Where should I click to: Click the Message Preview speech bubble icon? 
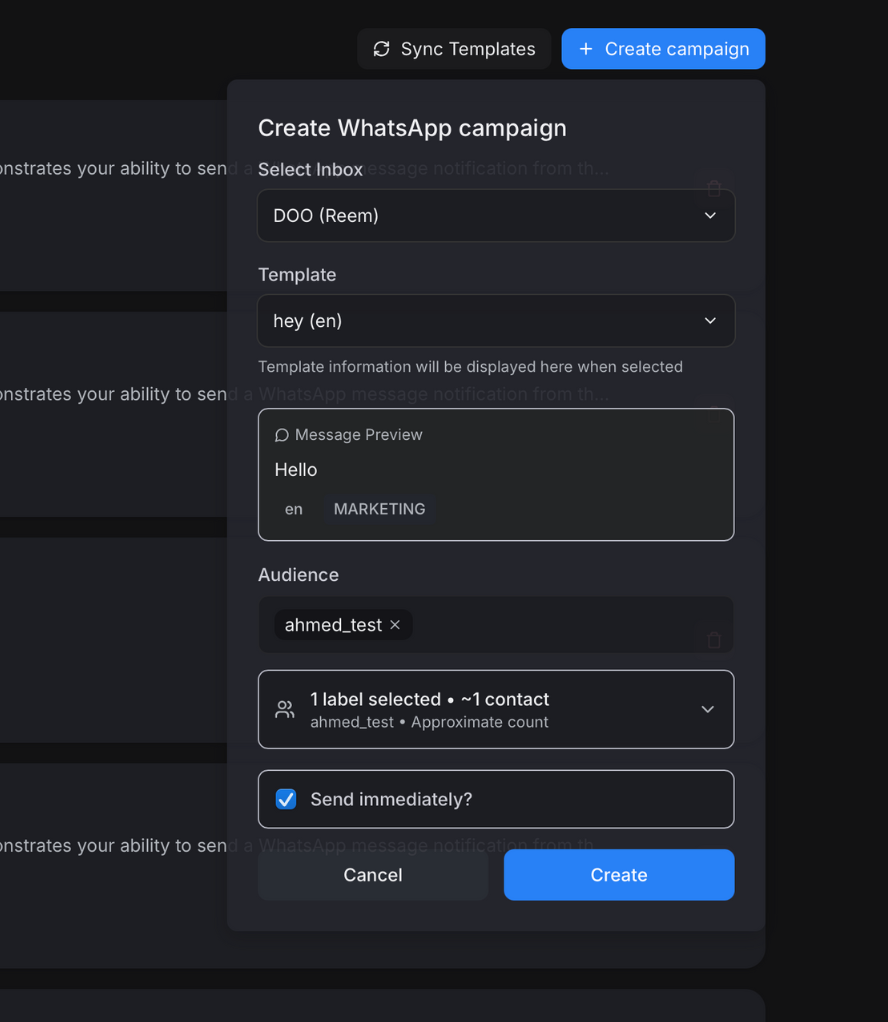282,435
